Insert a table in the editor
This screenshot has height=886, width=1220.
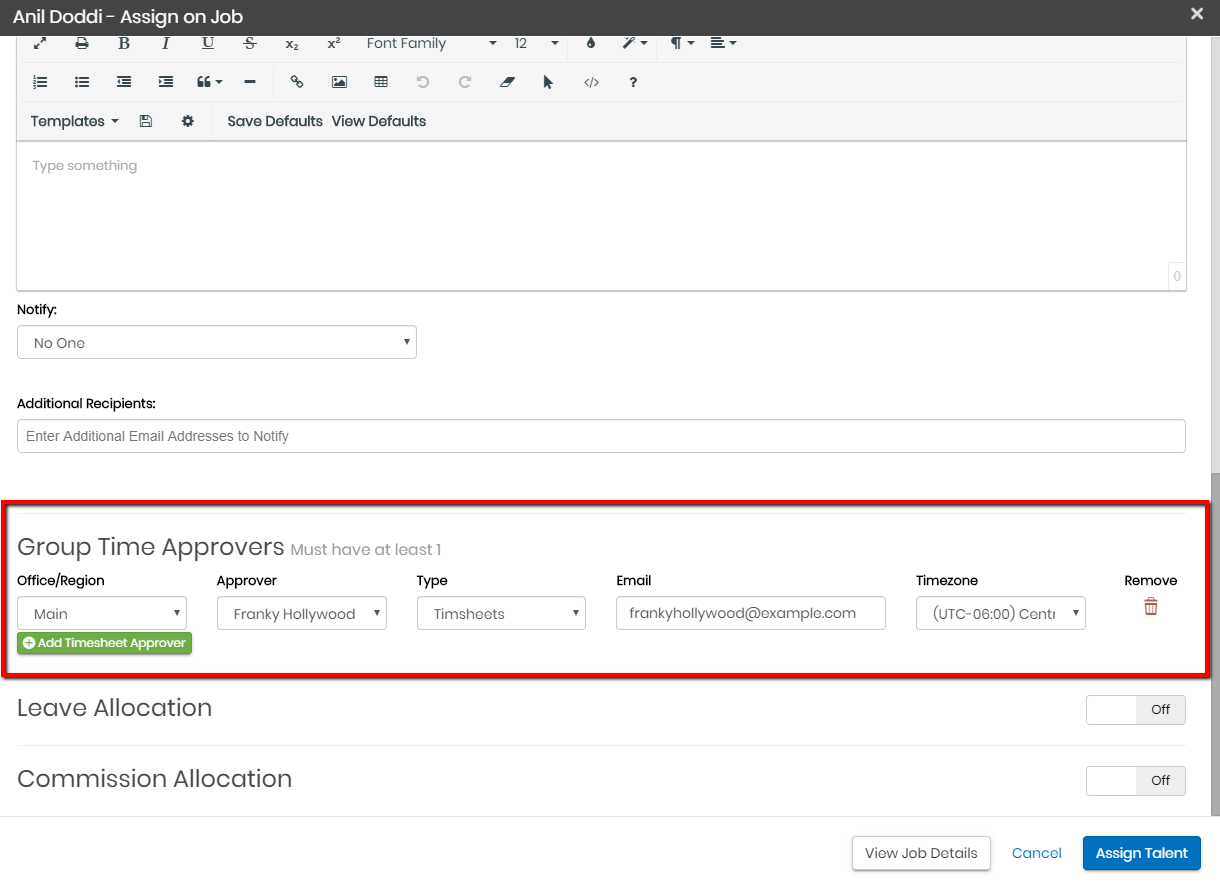pos(381,82)
